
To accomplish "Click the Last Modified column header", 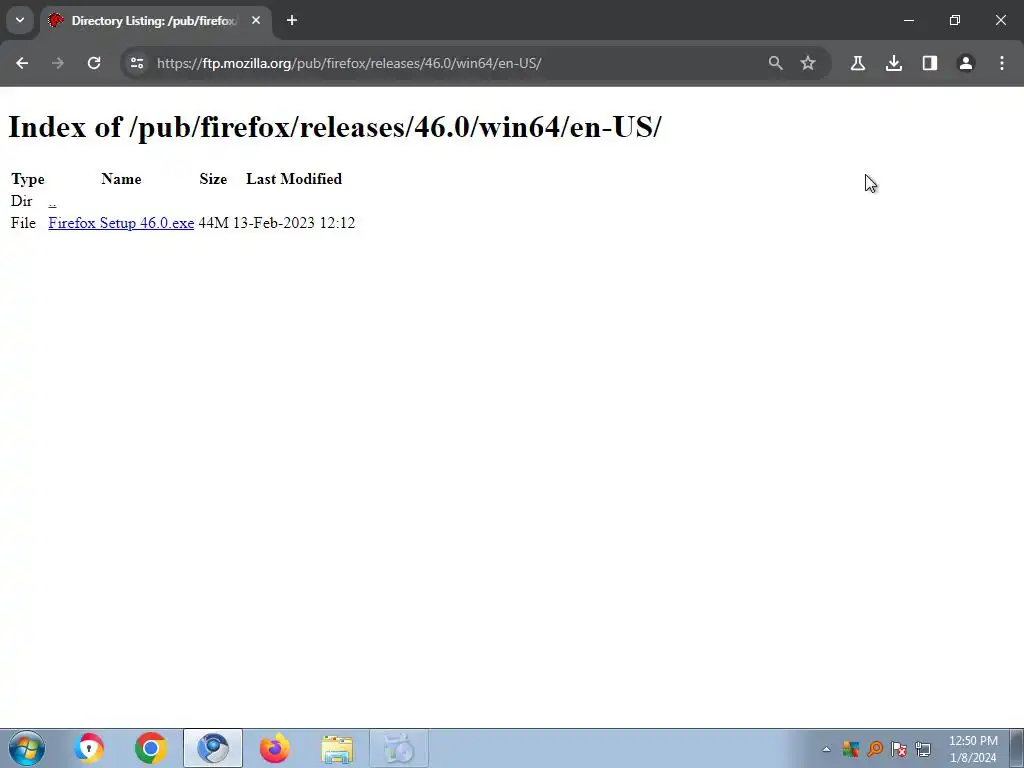I will click(x=294, y=179).
